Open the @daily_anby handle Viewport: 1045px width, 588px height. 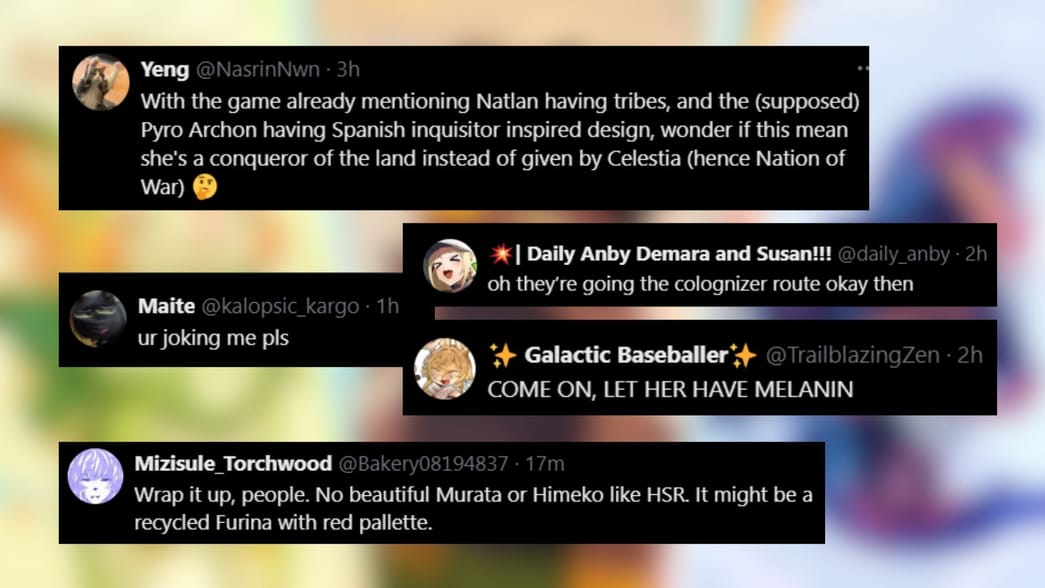[x=893, y=254]
